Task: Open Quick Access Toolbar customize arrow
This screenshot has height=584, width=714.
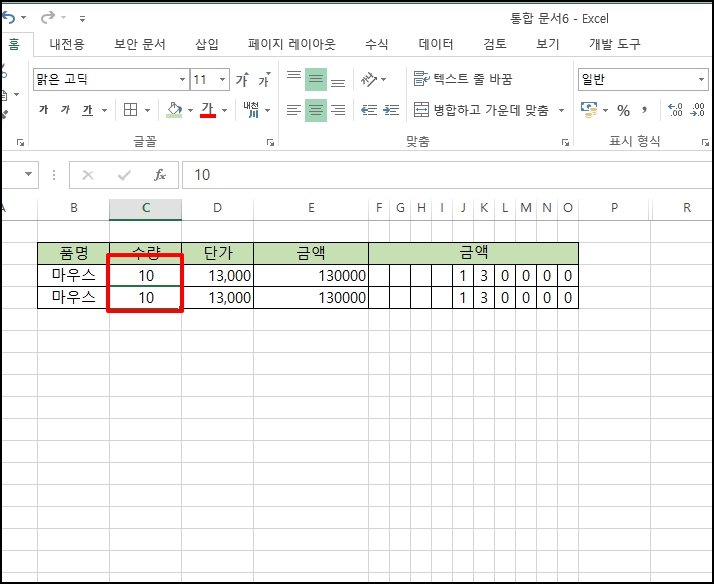Action: point(82,19)
